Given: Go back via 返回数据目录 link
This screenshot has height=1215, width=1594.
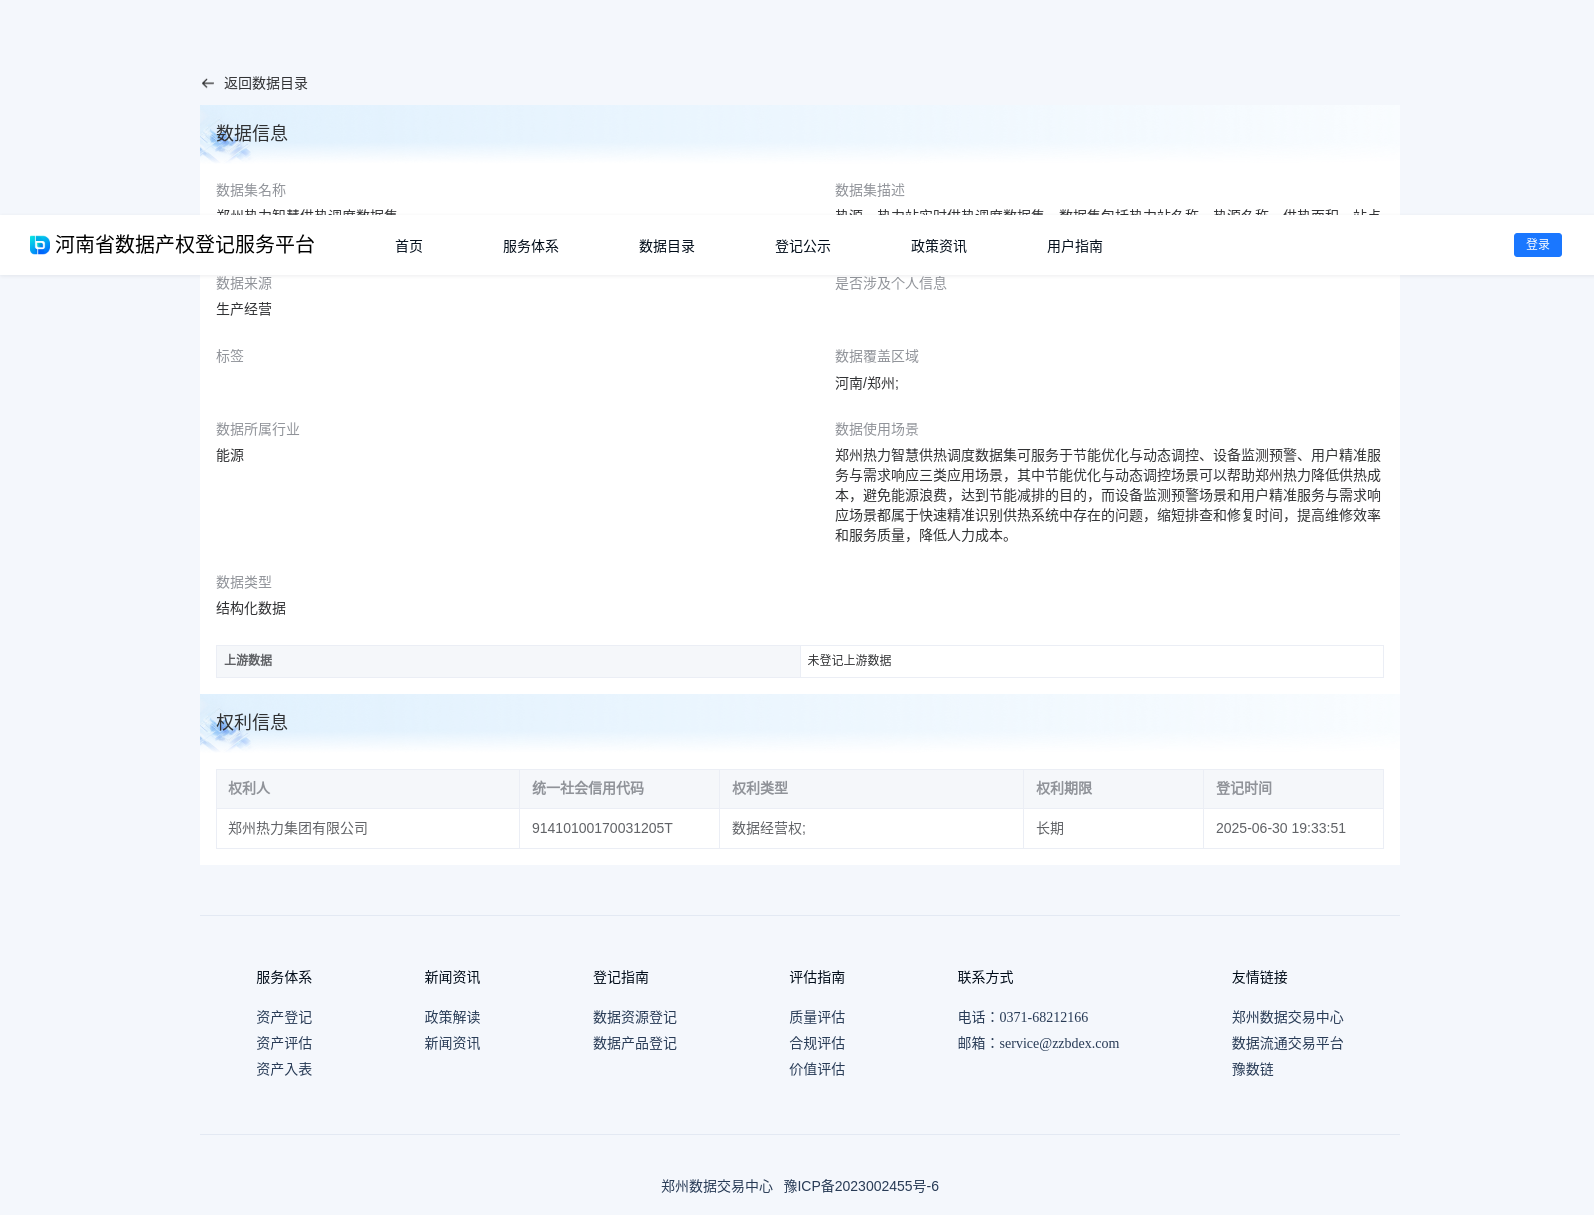Looking at the screenshot, I should click(x=265, y=84).
